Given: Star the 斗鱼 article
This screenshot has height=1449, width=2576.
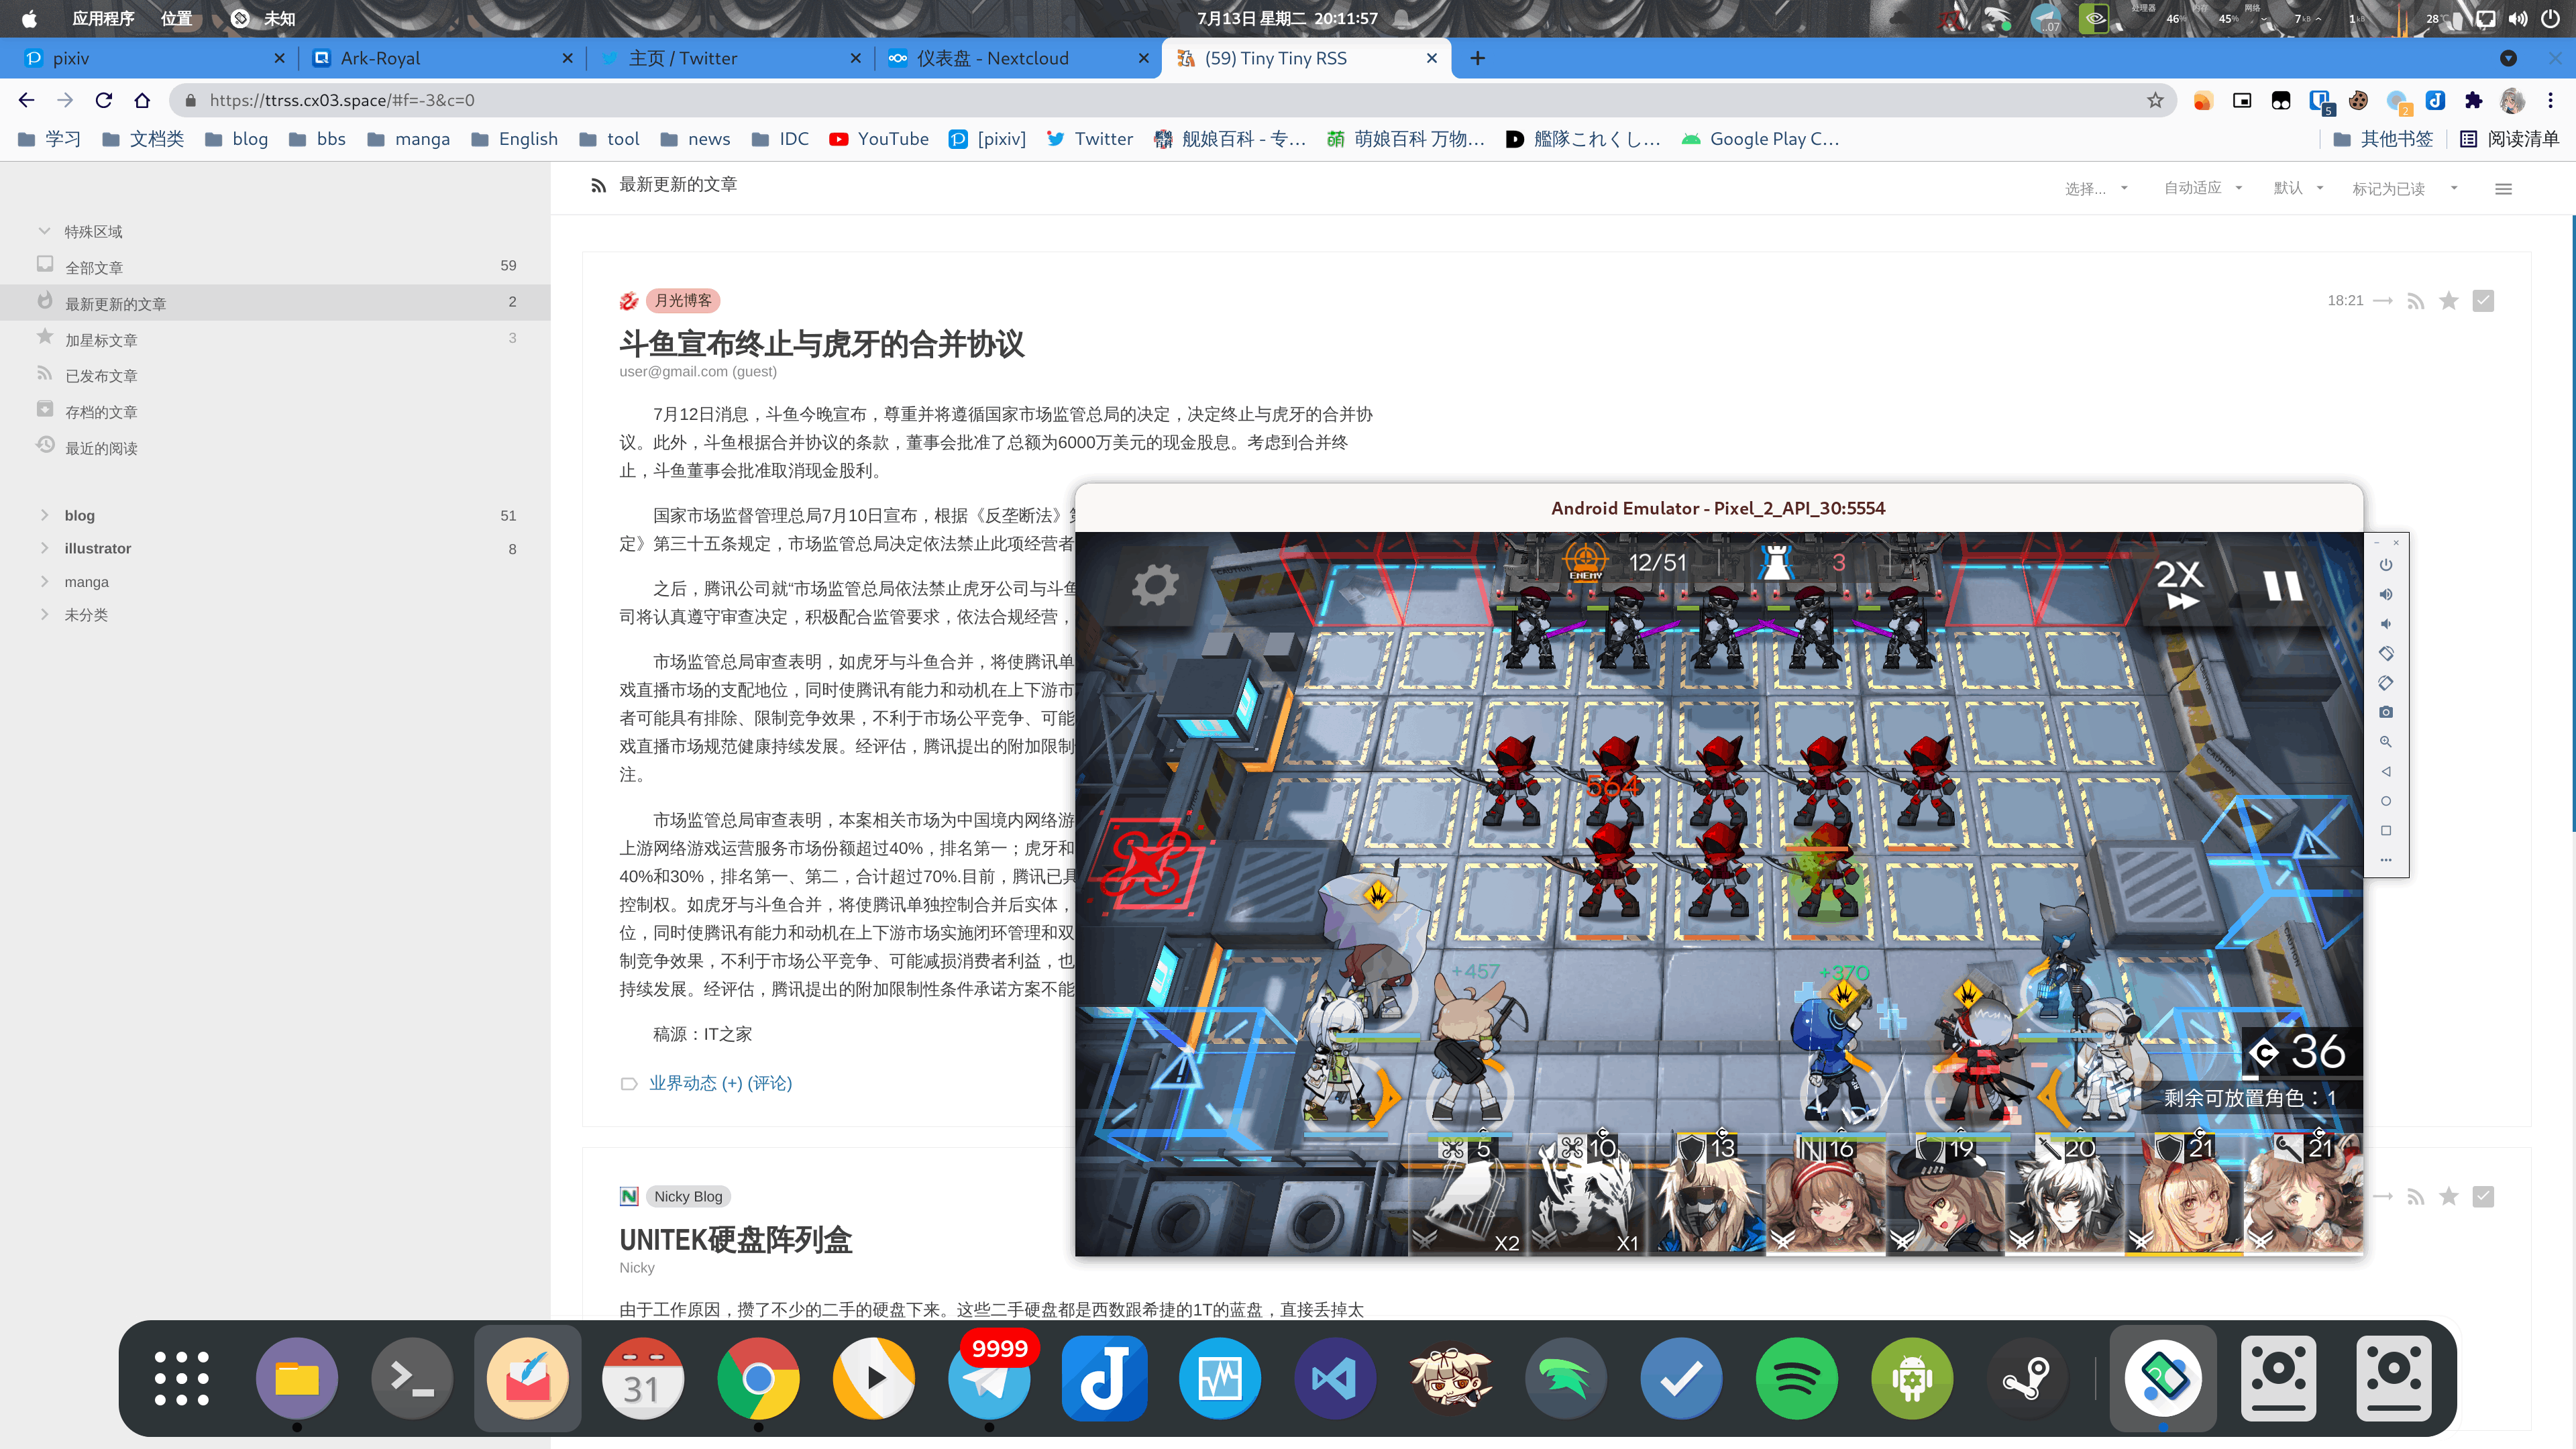Looking at the screenshot, I should (x=2449, y=301).
